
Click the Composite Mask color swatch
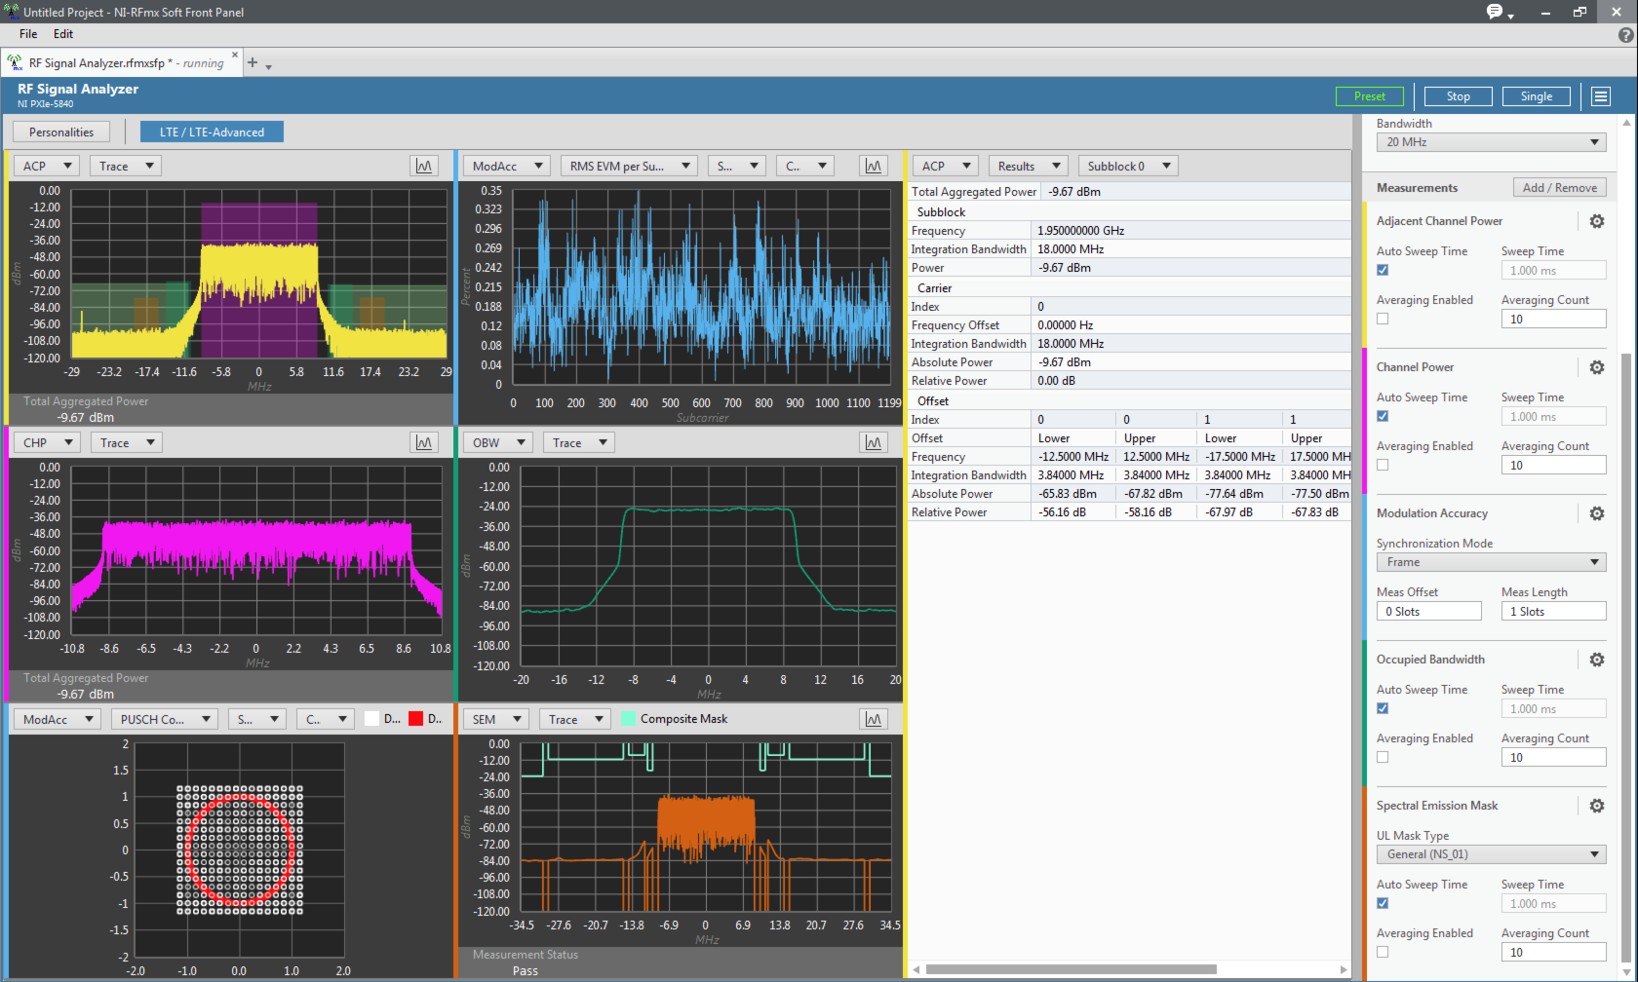[x=628, y=719]
